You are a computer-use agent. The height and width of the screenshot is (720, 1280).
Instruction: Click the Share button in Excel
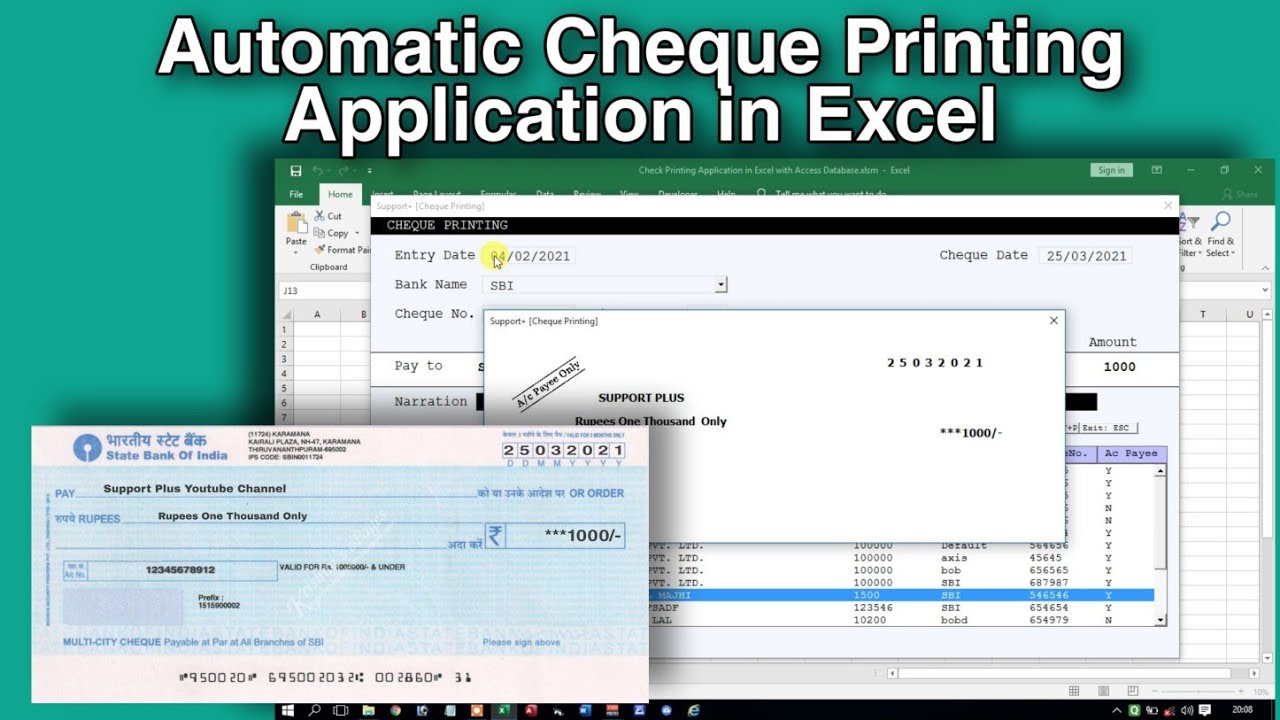pos(1240,194)
